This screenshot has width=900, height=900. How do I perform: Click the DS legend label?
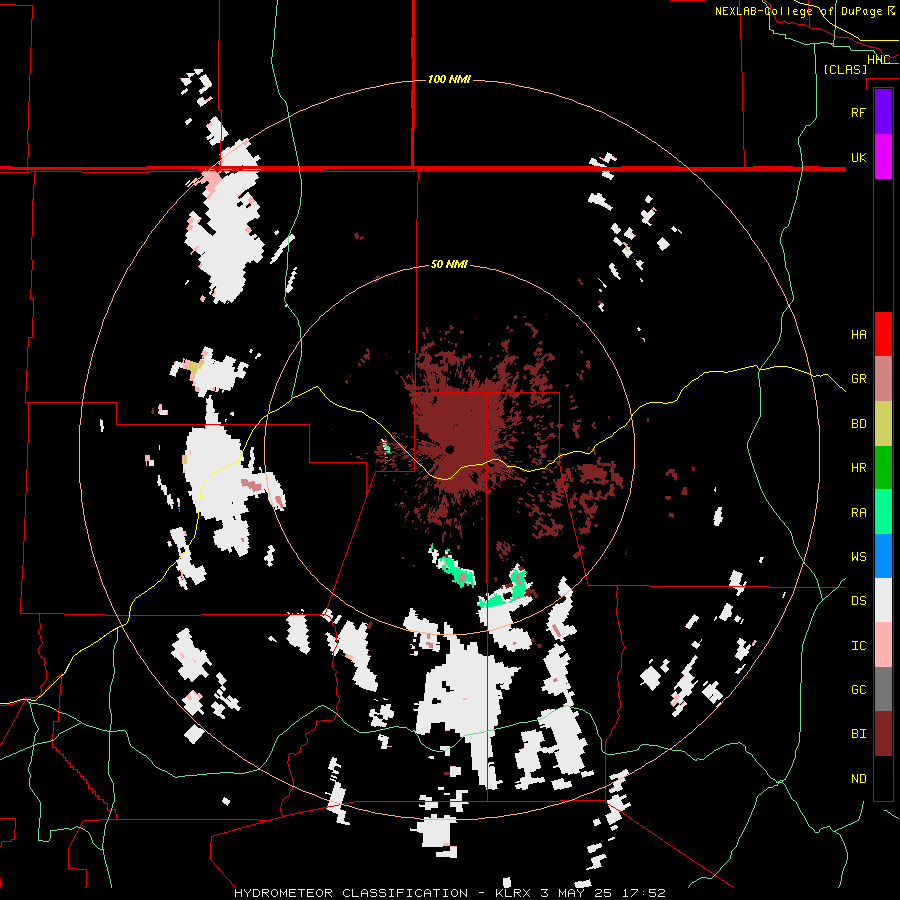[x=858, y=600]
